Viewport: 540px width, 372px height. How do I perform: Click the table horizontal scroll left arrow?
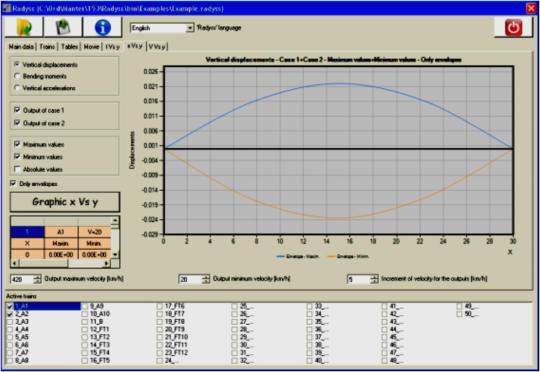pyautogui.click(x=14, y=264)
